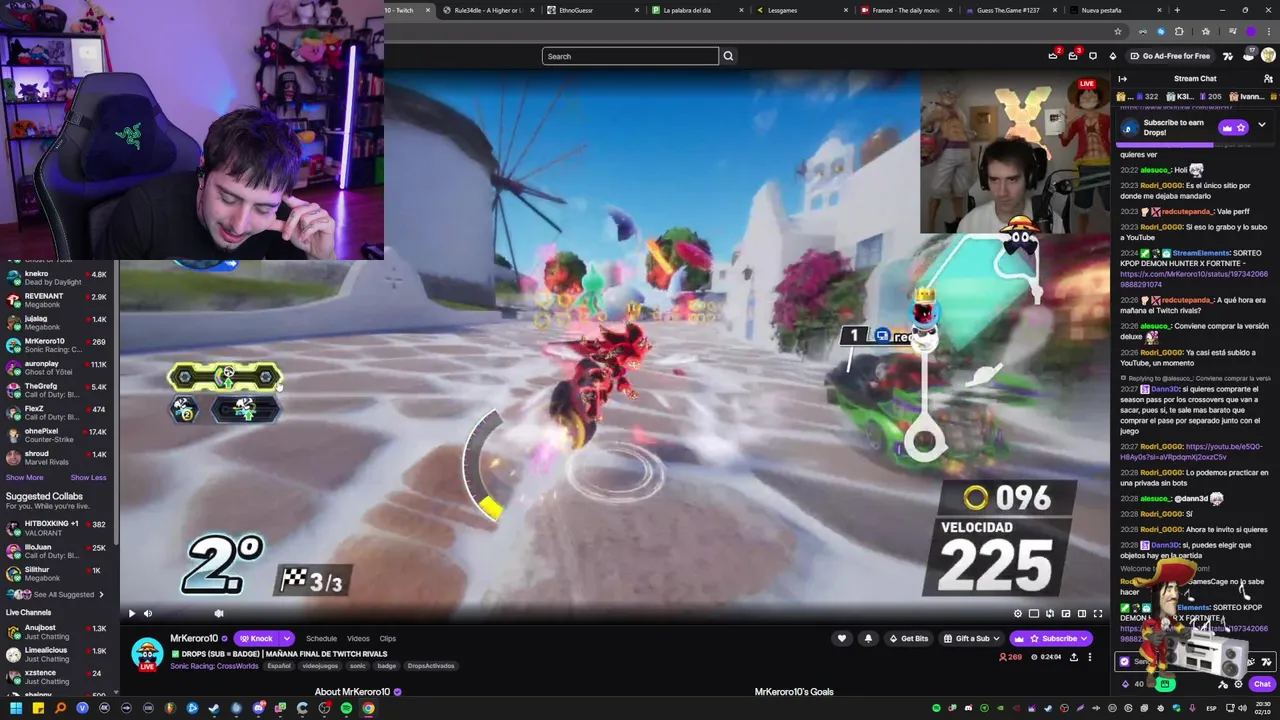Claim the green channel points chest
Screen dimensions: 1280x720
(x=1165, y=685)
